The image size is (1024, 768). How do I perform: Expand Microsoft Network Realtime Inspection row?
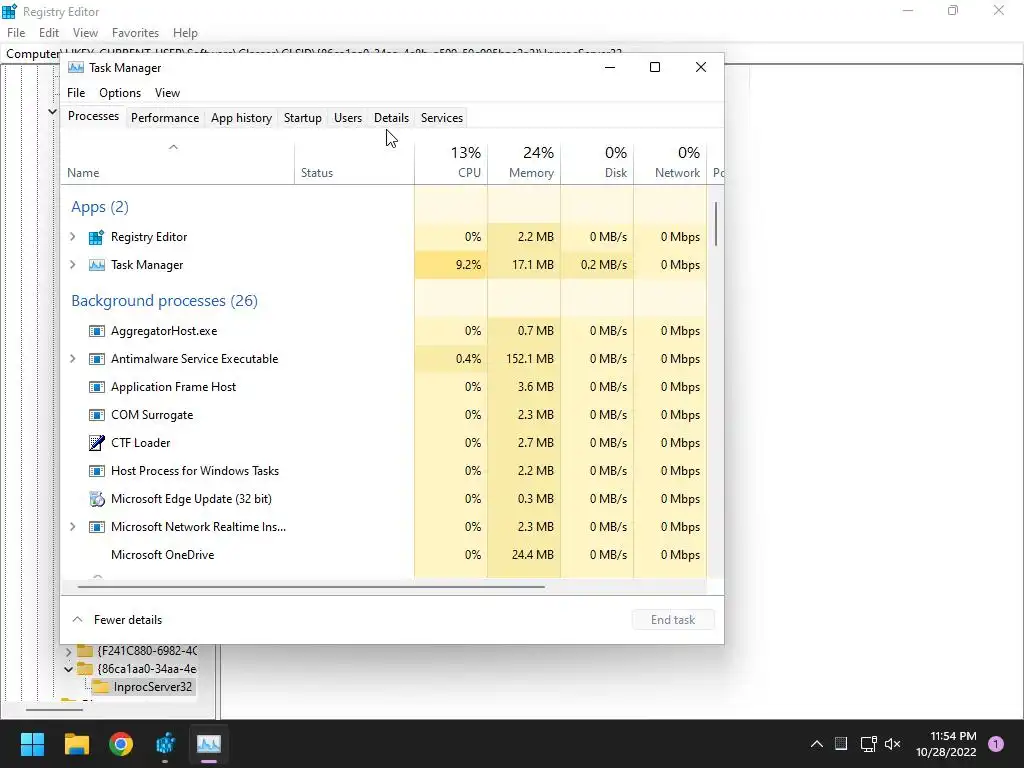pyautogui.click(x=72, y=527)
